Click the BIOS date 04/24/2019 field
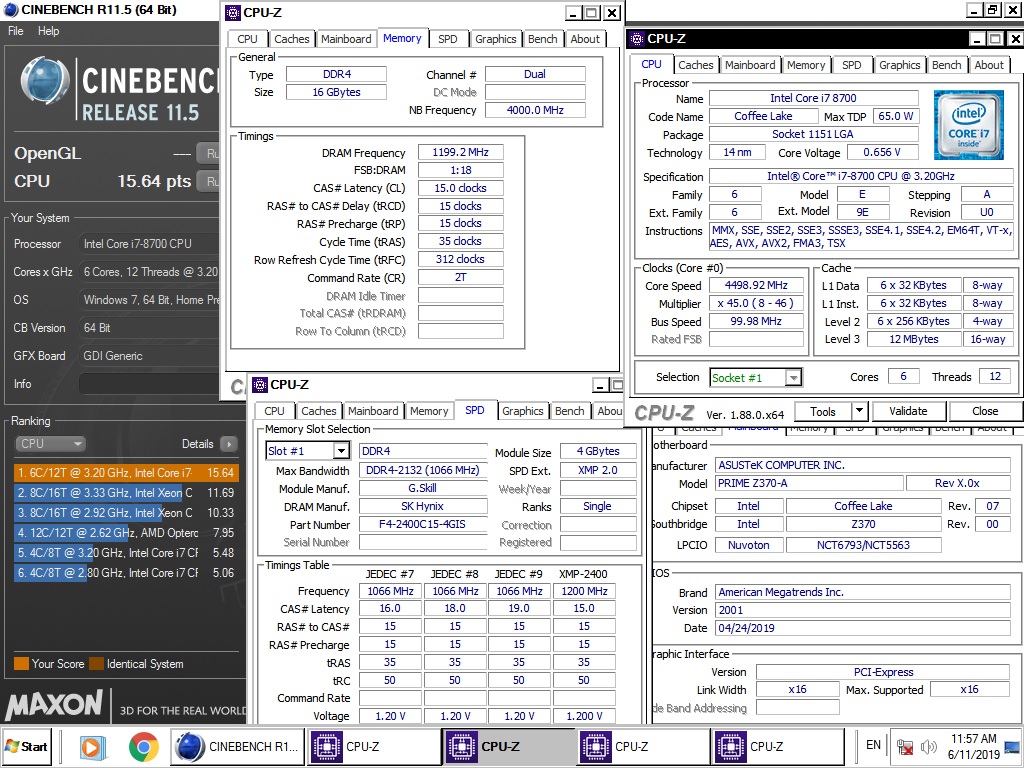 pyautogui.click(x=863, y=628)
